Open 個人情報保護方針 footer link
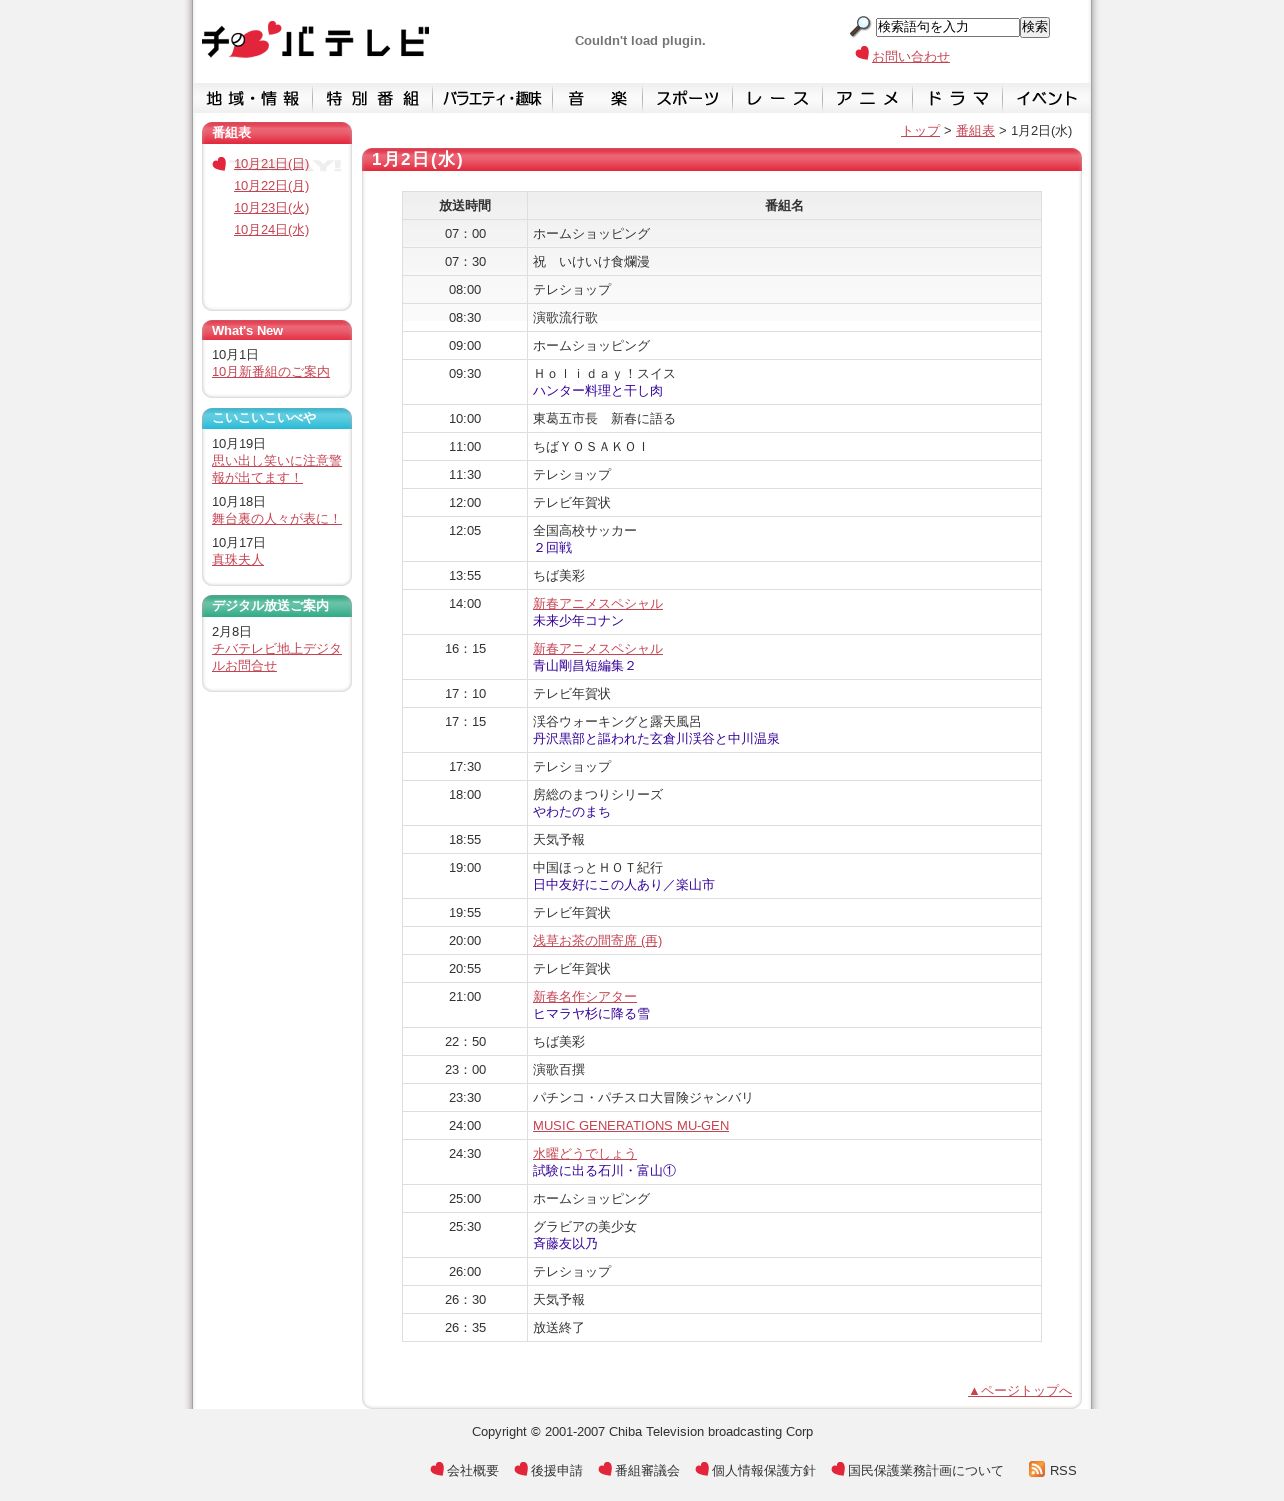Viewport: 1284px width, 1501px height. [x=764, y=1471]
